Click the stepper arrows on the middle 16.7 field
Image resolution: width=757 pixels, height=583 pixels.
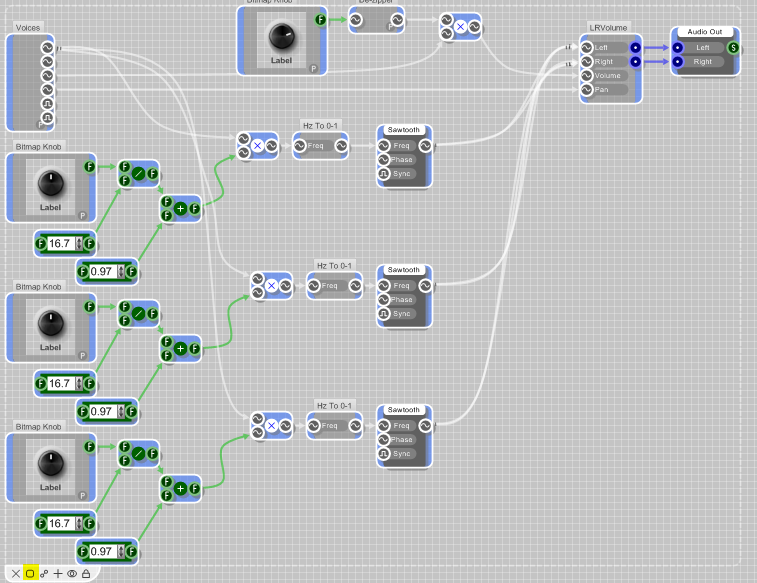80,383
